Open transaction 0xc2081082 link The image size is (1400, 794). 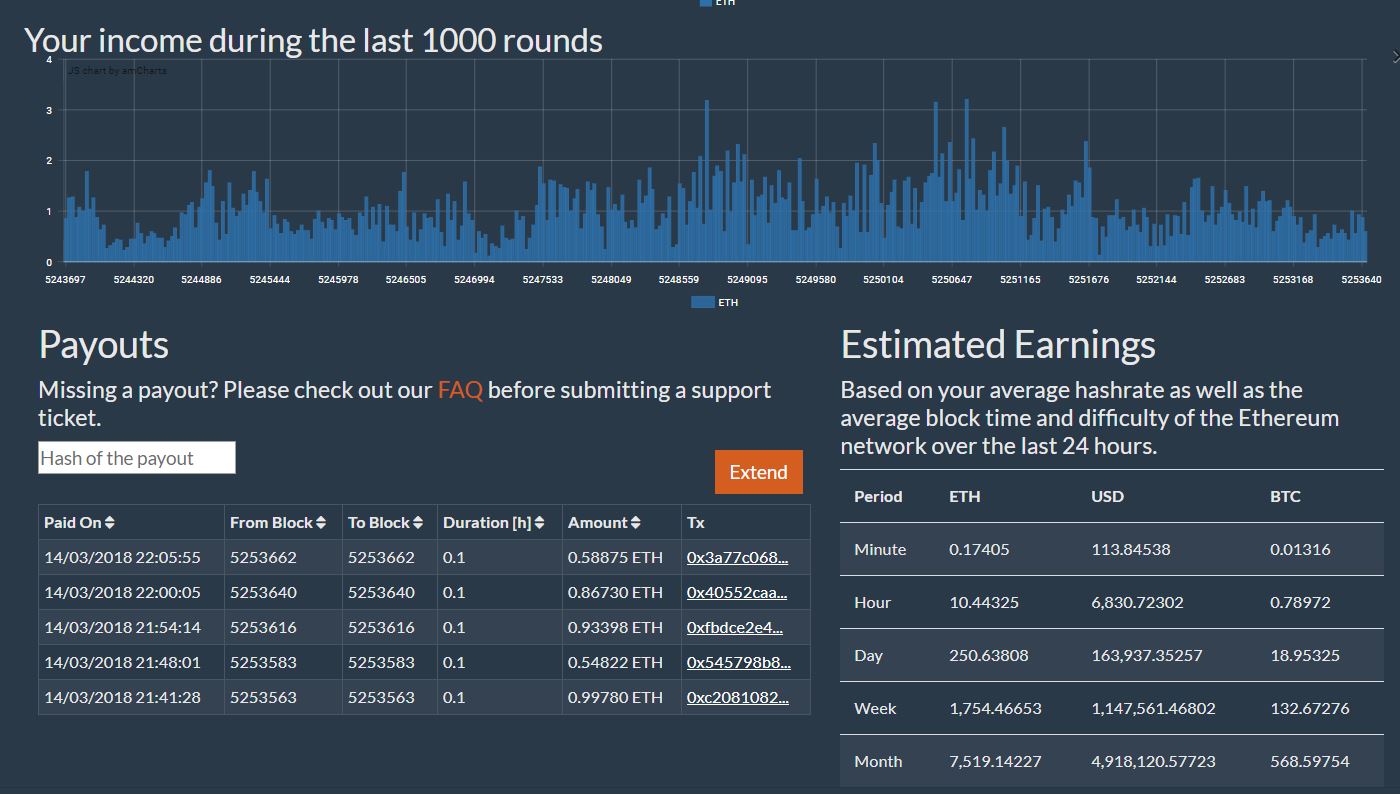[737, 697]
